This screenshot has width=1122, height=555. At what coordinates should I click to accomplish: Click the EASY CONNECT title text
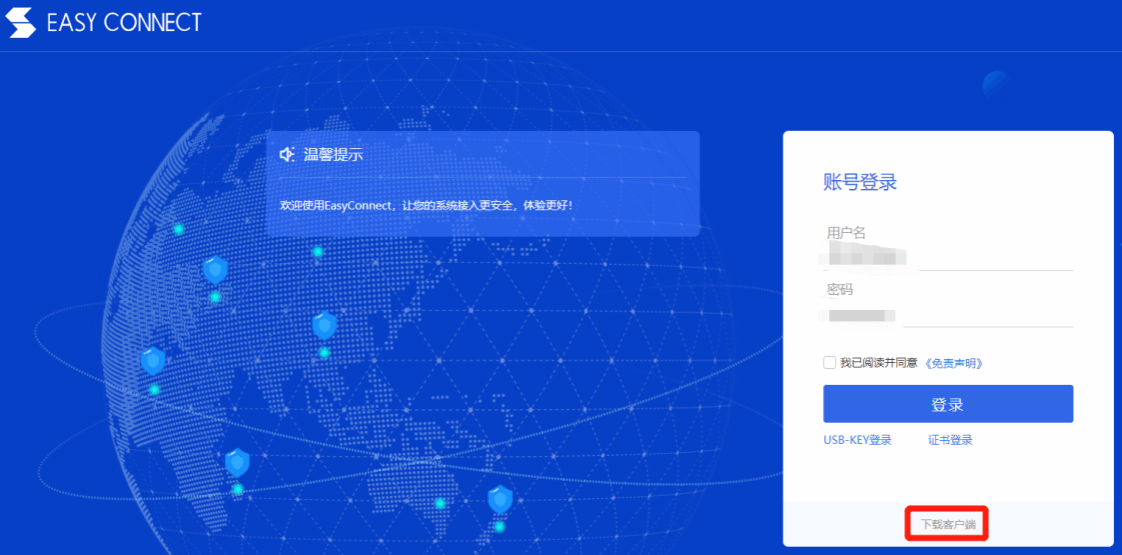point(124,23)
